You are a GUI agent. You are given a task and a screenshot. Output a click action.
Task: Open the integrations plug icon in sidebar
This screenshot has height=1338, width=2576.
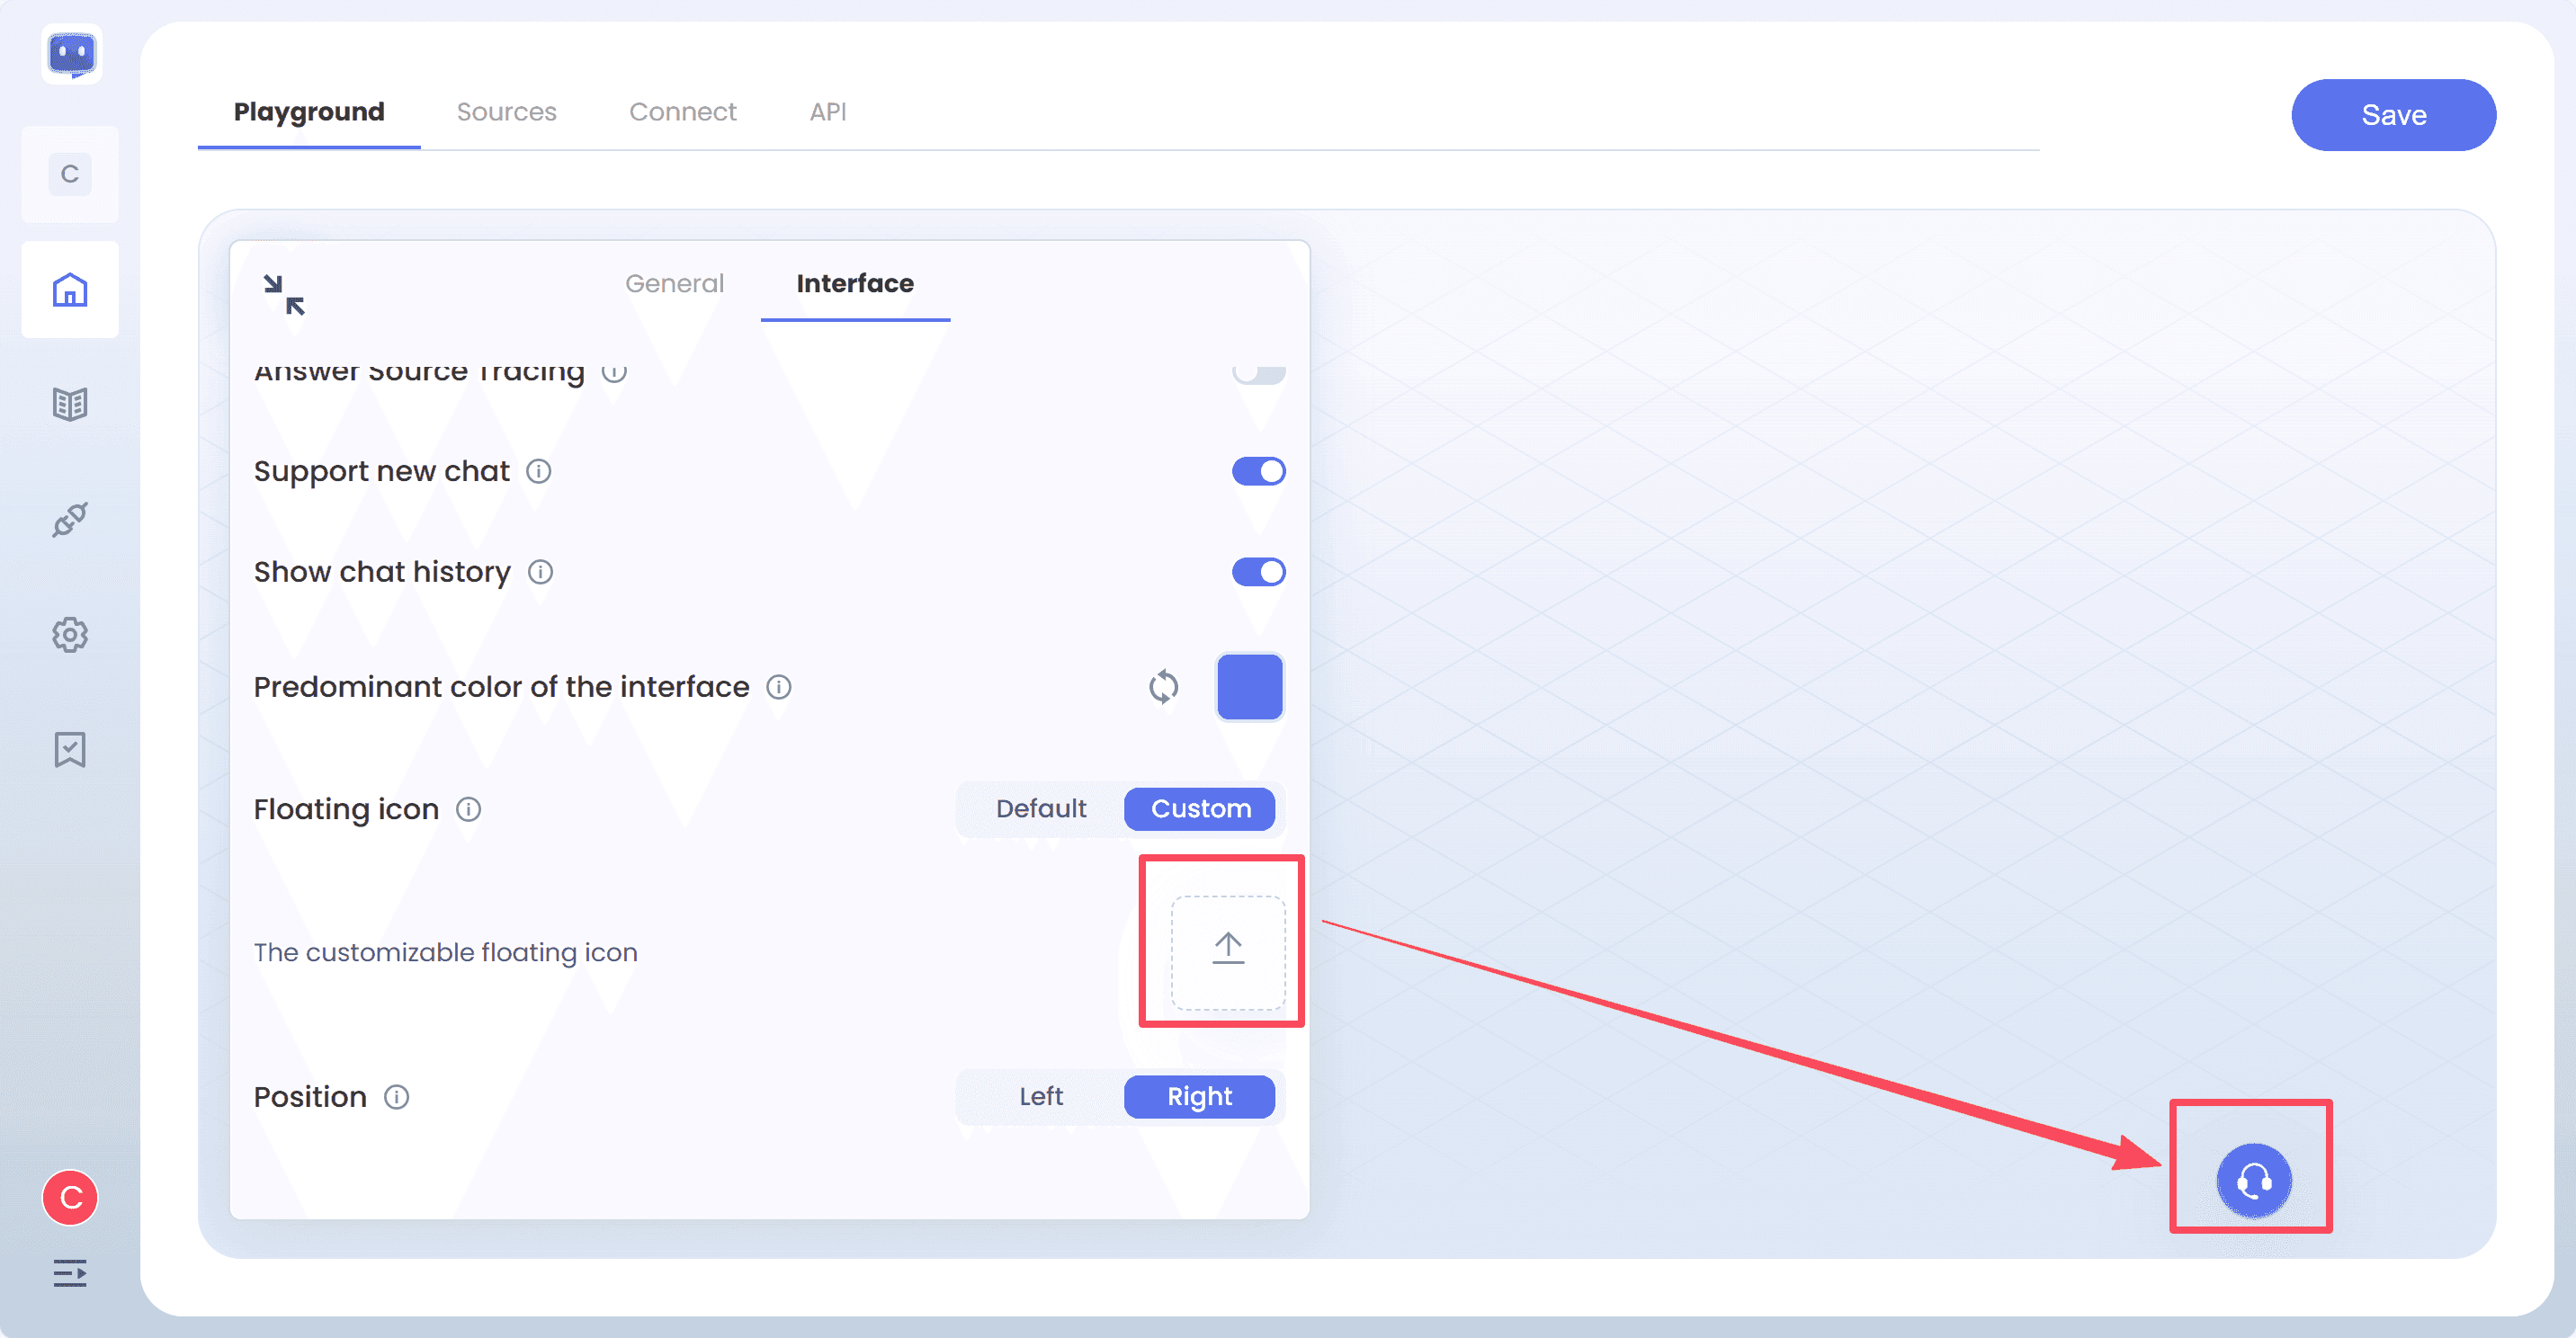pyautogui.click(x=69, y=519)
